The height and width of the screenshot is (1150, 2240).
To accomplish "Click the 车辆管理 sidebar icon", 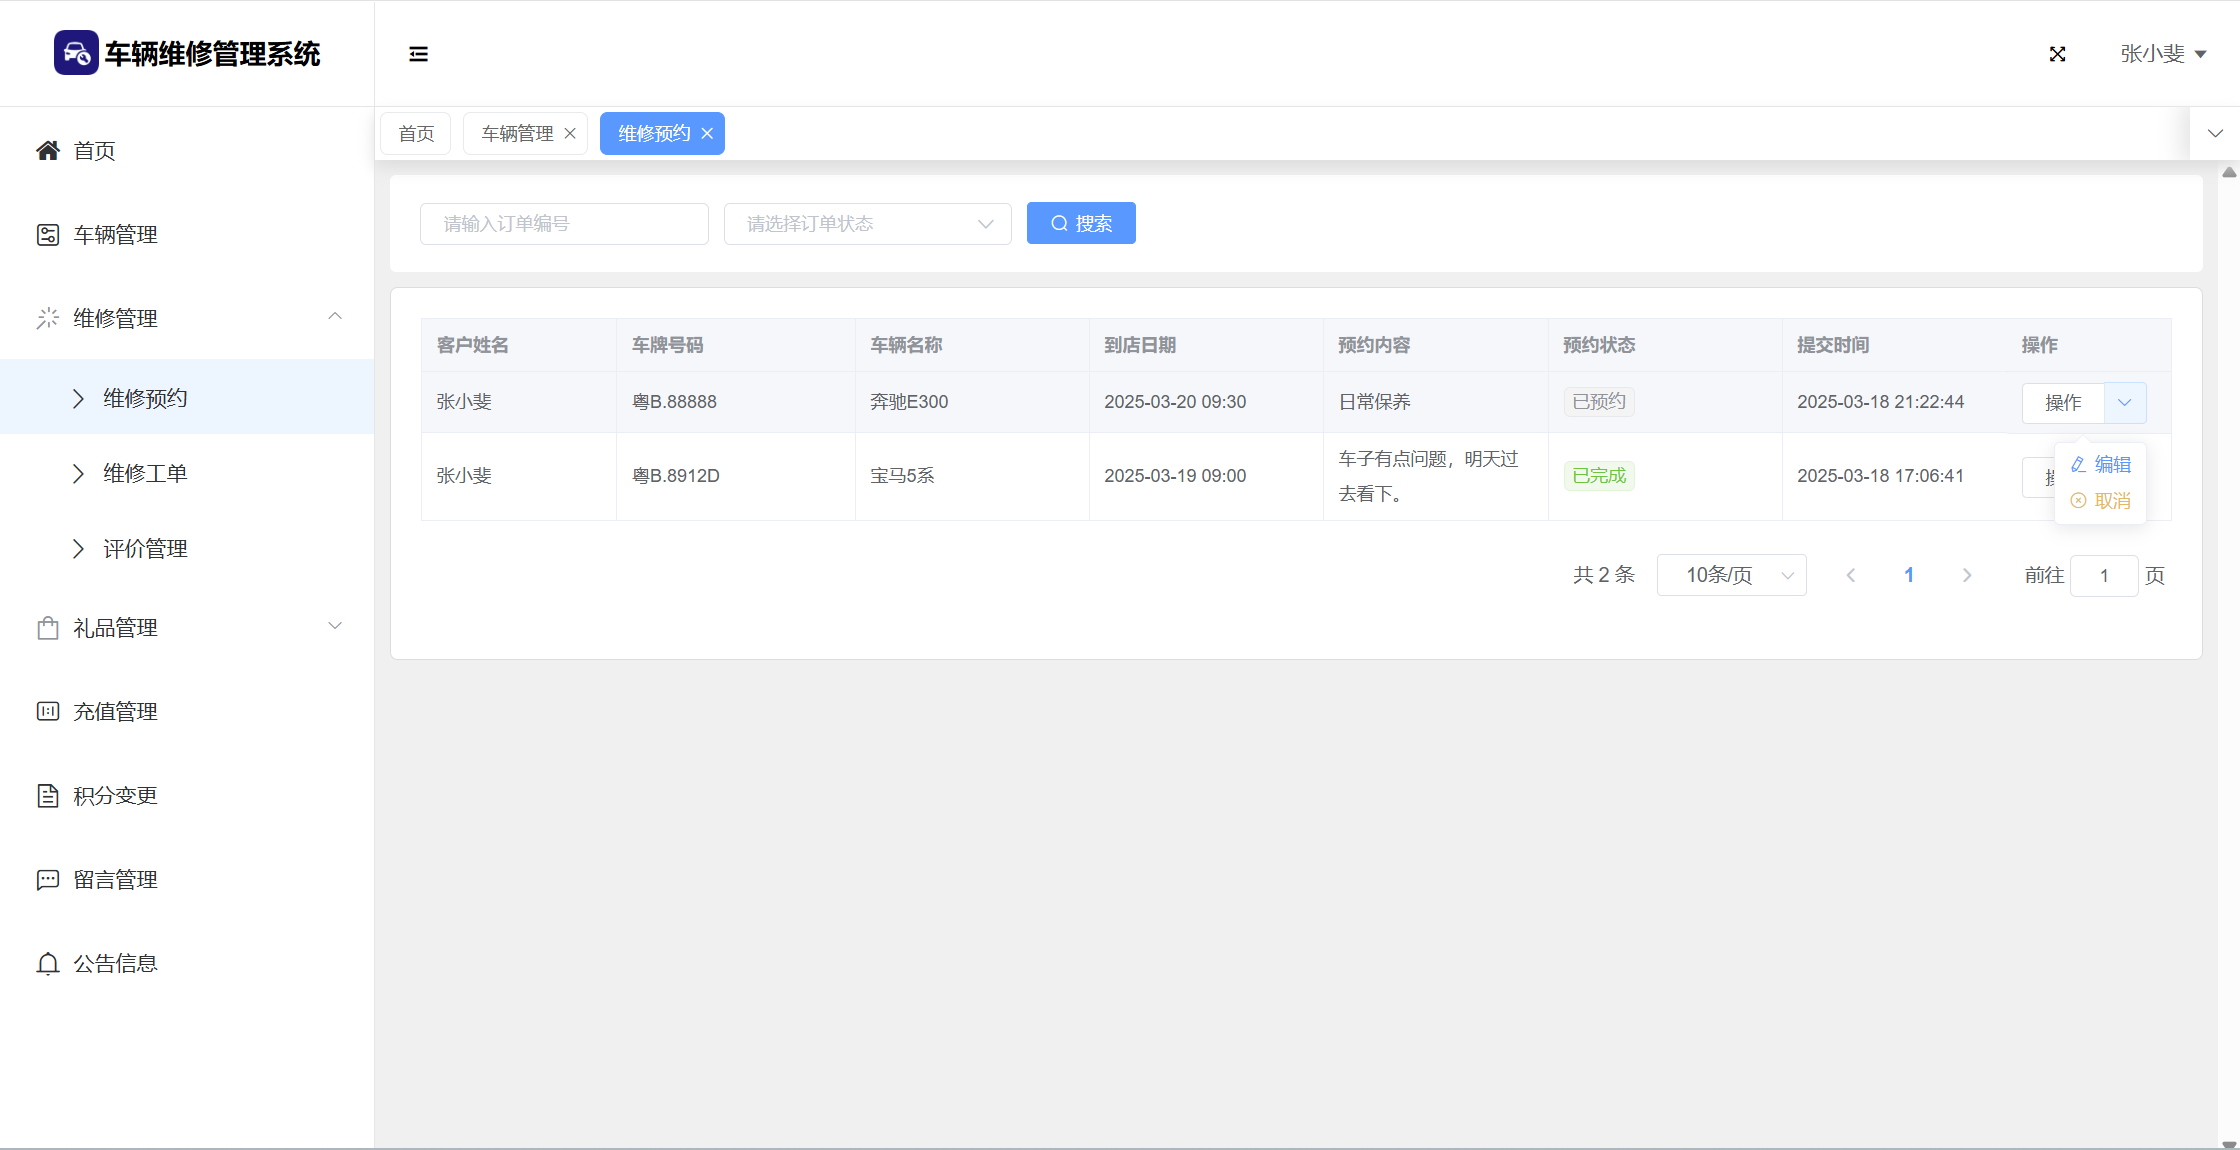I will click(x=47, y=235).
